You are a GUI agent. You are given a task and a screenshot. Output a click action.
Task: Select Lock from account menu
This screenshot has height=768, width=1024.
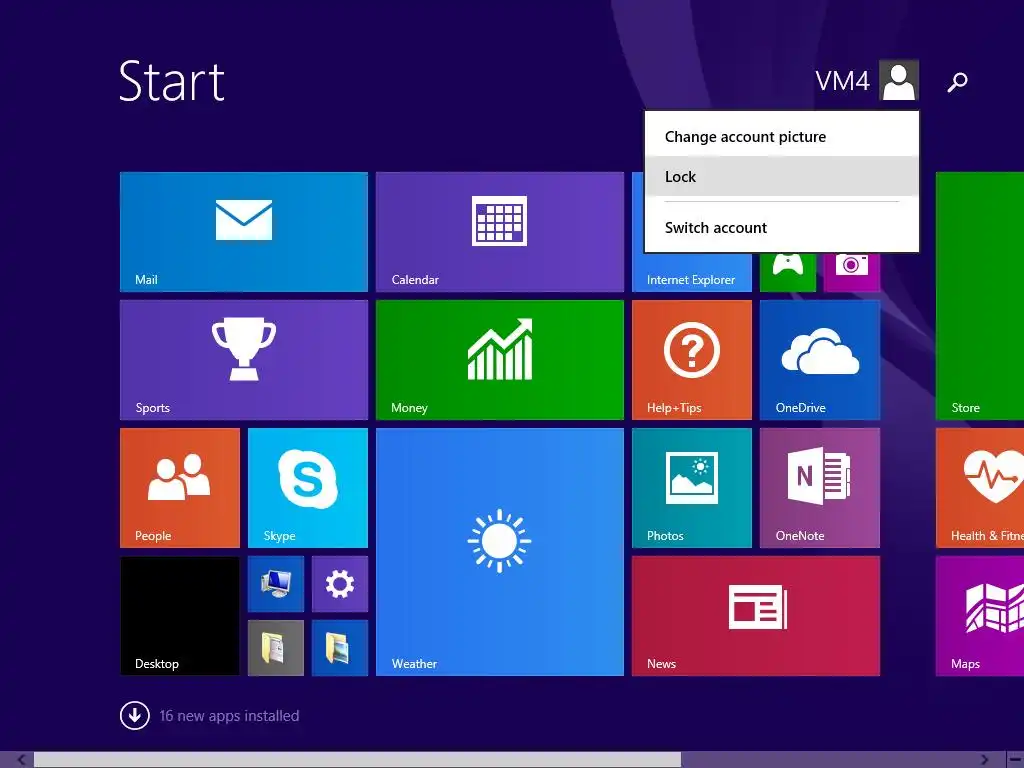tap(782, 176)
